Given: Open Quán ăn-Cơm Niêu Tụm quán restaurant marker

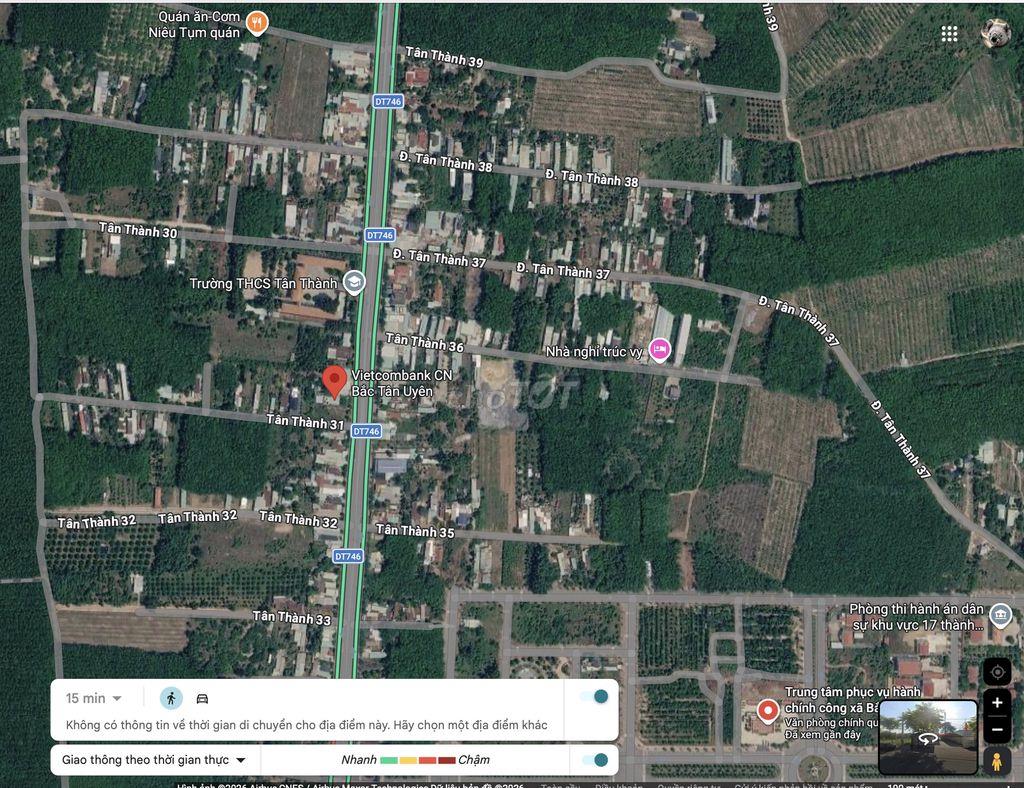Looking at the screenshot, I should [257, 24].
